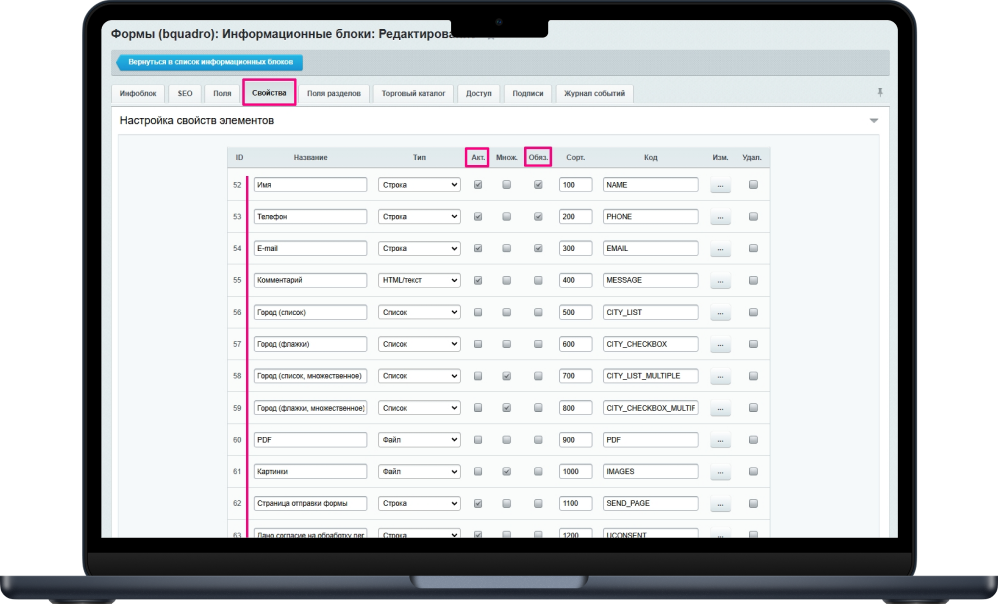Open the Торговый каталог tab
Viewport: 998px width, 604px height.
413,94
